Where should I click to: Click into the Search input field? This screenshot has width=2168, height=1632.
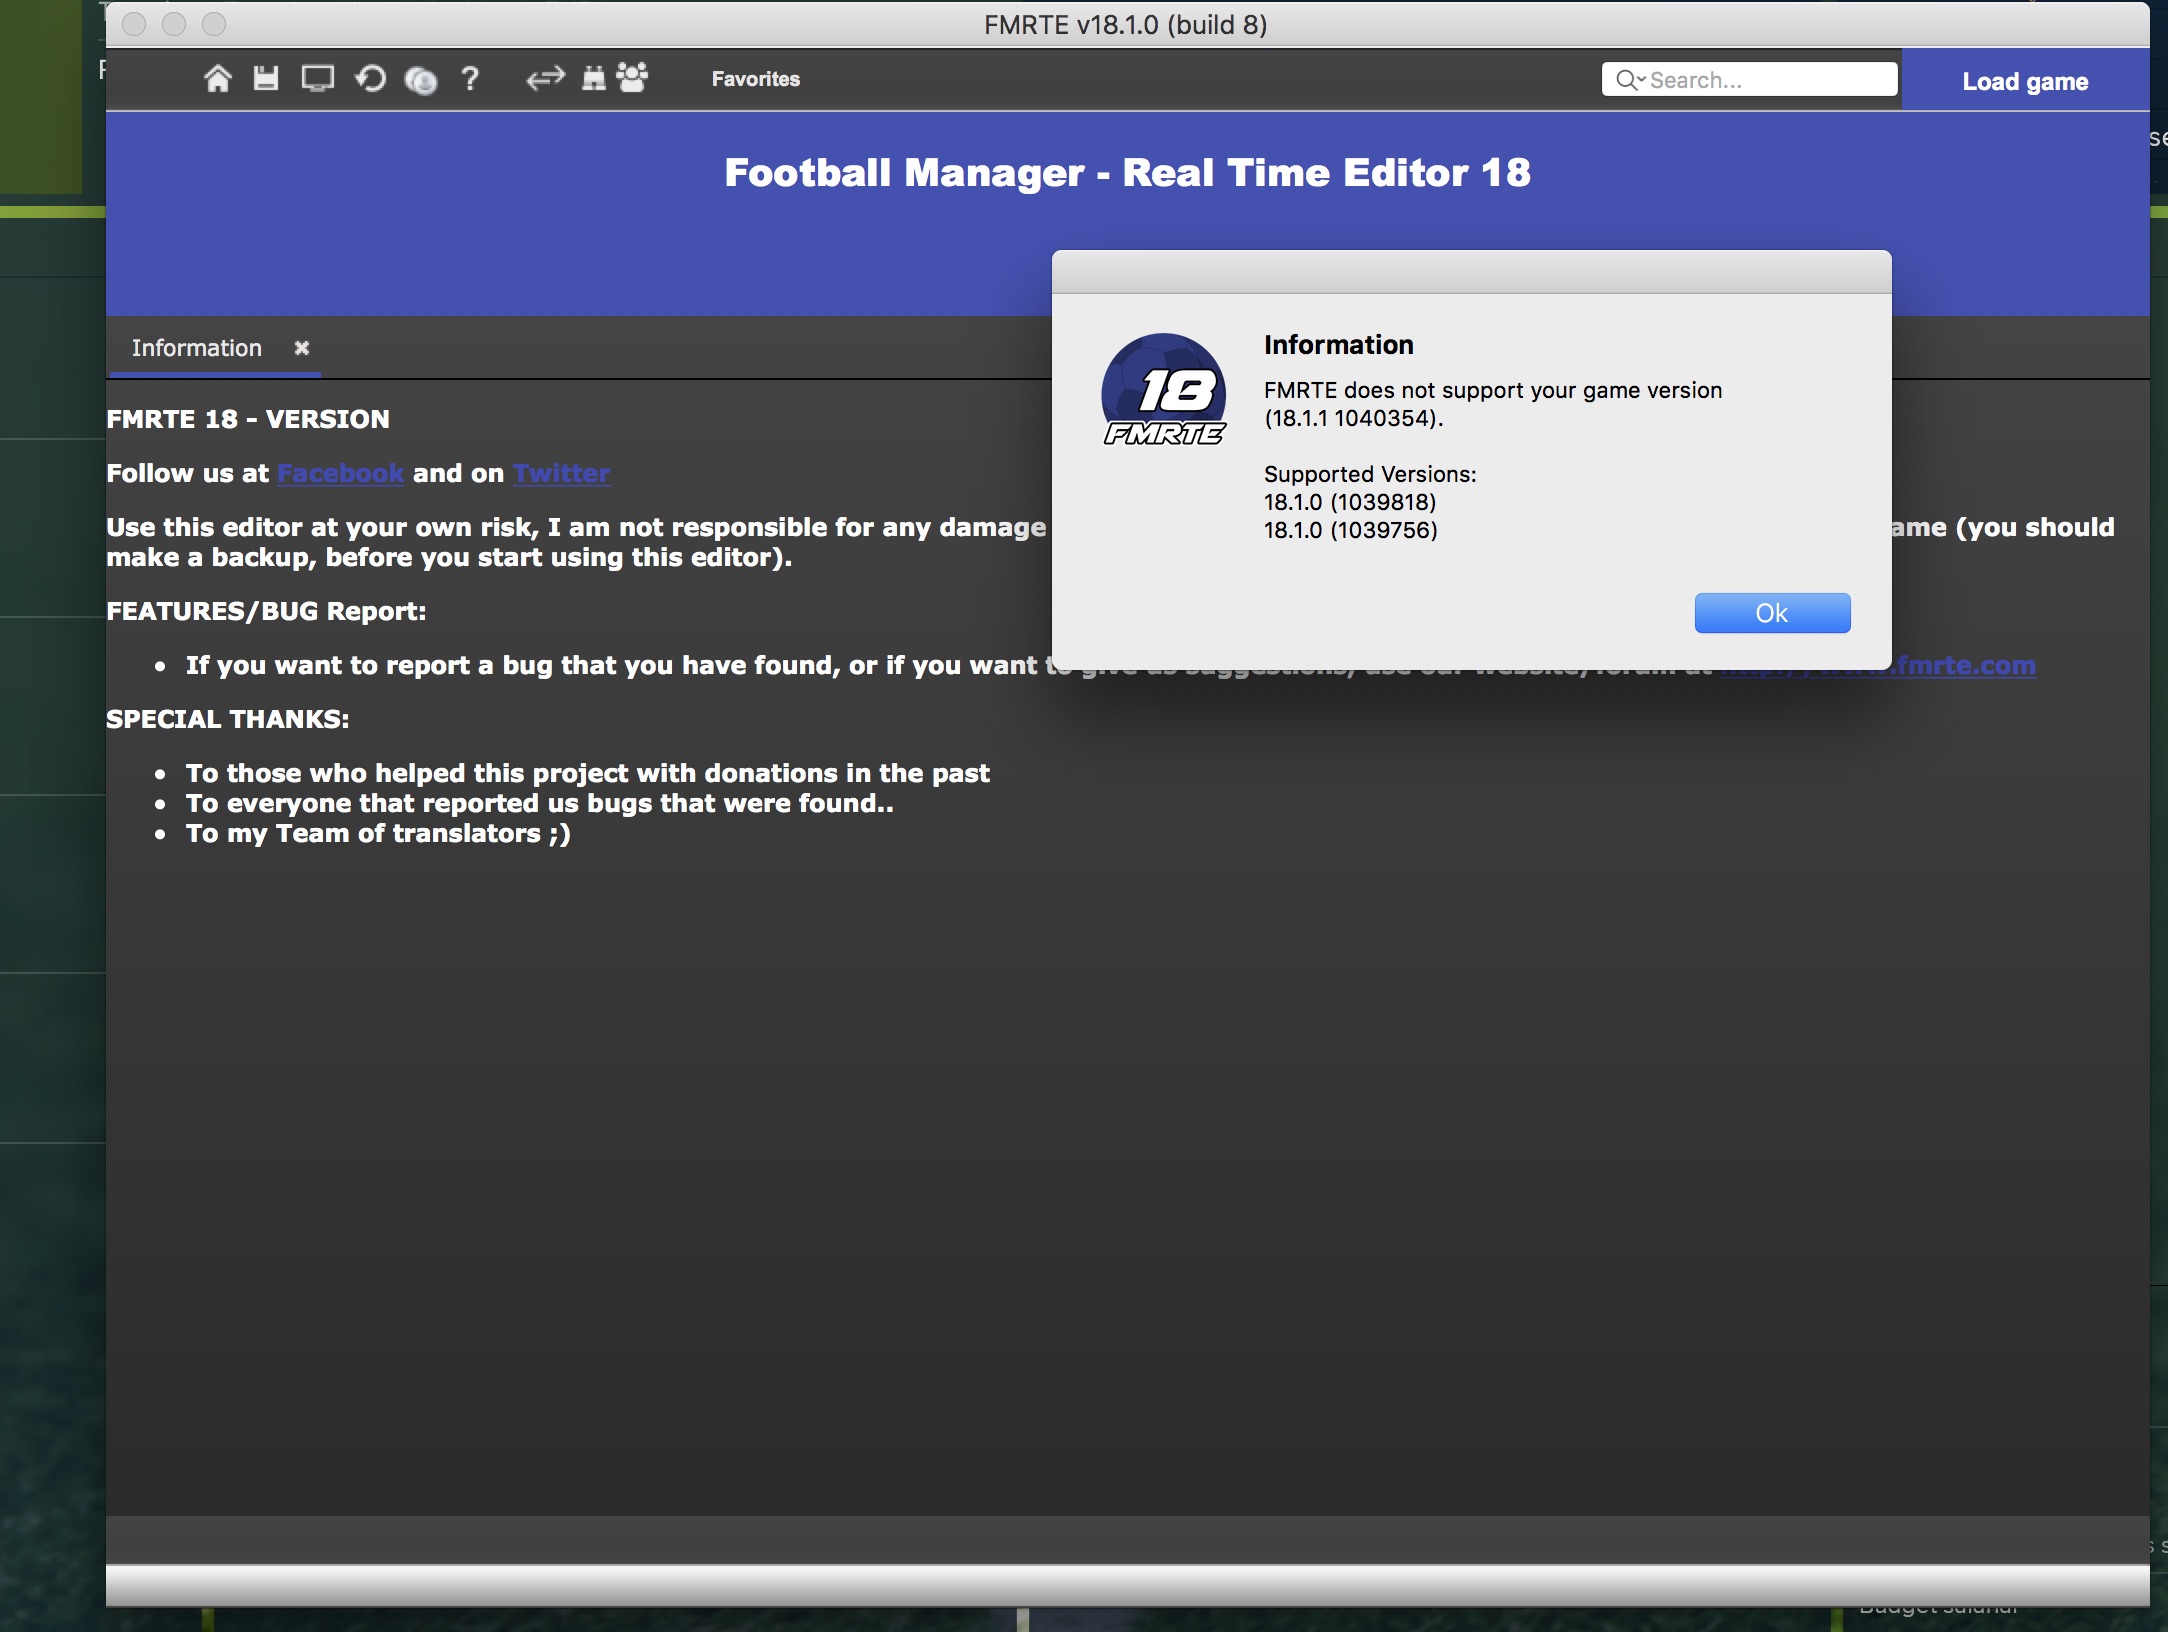(x=1768, y=80)
